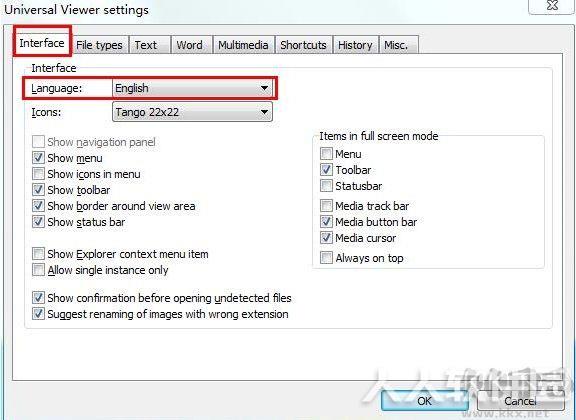Toggle the Show status bar checkbox
Viewport: 576px width, 420px height.
pos(38,222)
